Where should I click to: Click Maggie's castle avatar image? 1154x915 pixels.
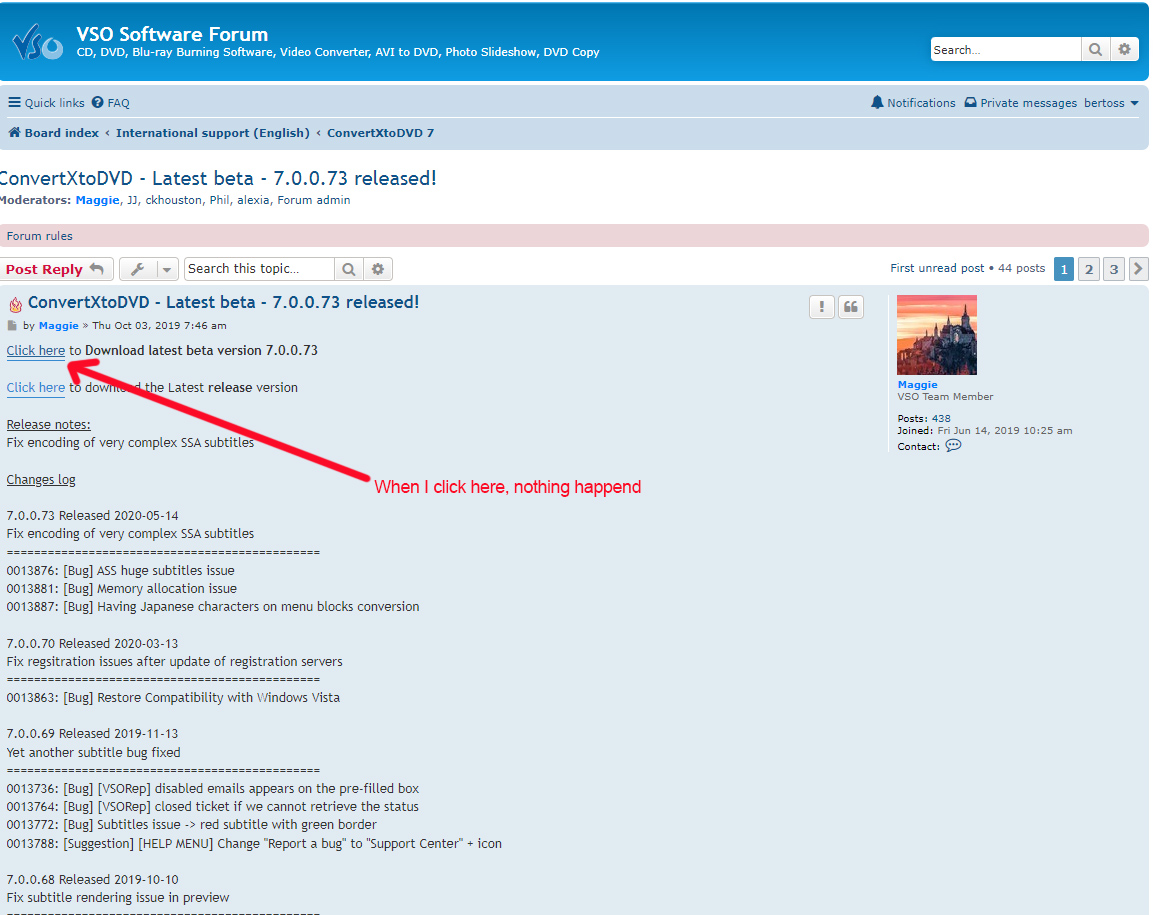coord(937,335)
